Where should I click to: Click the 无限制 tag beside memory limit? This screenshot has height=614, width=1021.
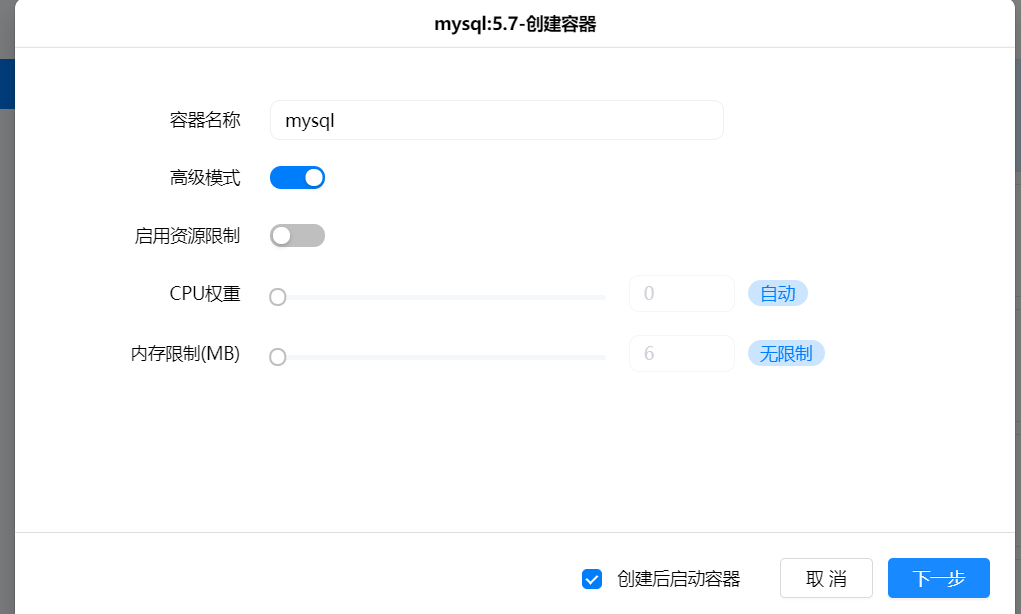786,354
